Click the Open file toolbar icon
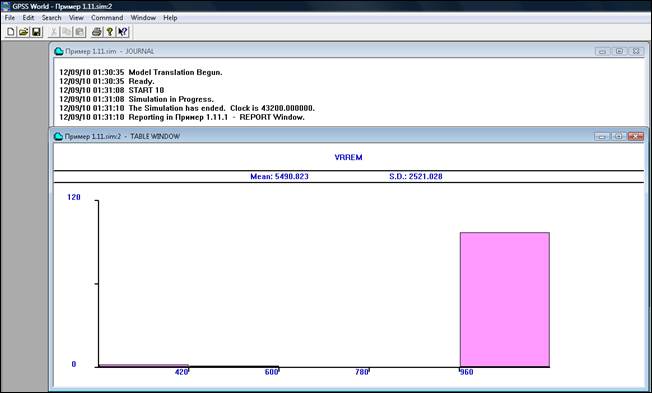The width and height of the screenshot is (652, 393). coord(24,32)
